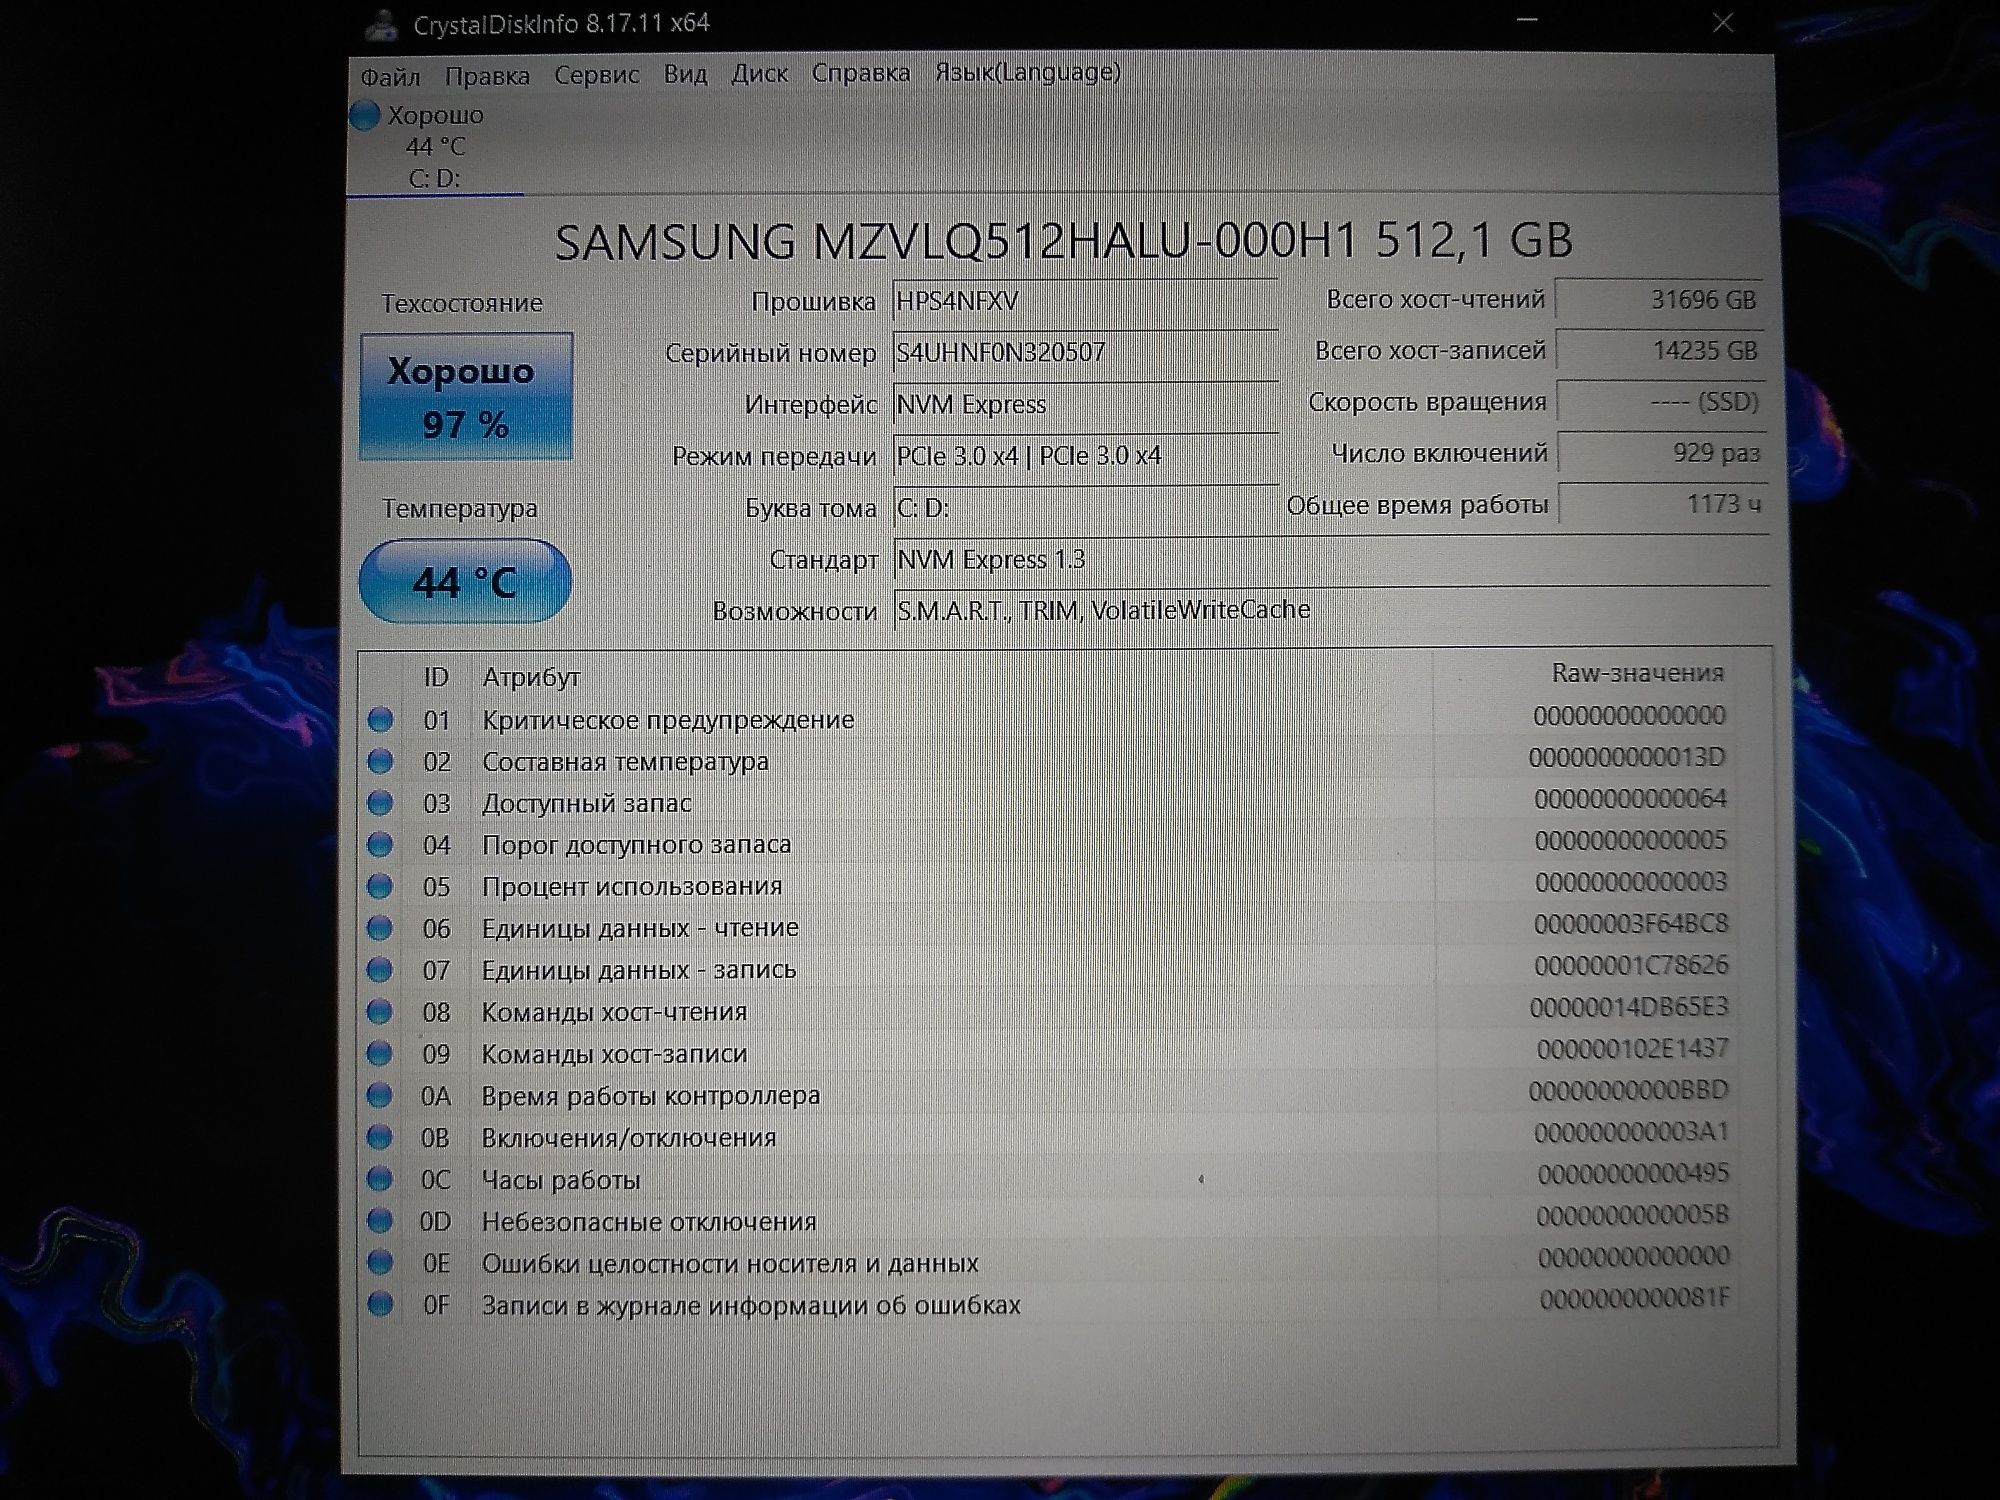Click the ID column header

click(436, 678)
